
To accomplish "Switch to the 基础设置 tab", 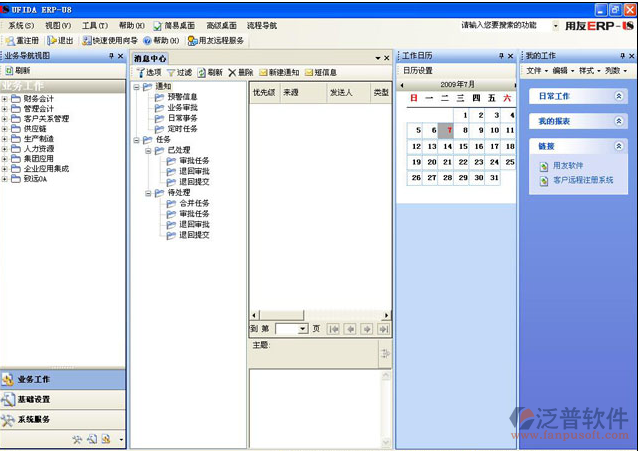I will [33, 399].
